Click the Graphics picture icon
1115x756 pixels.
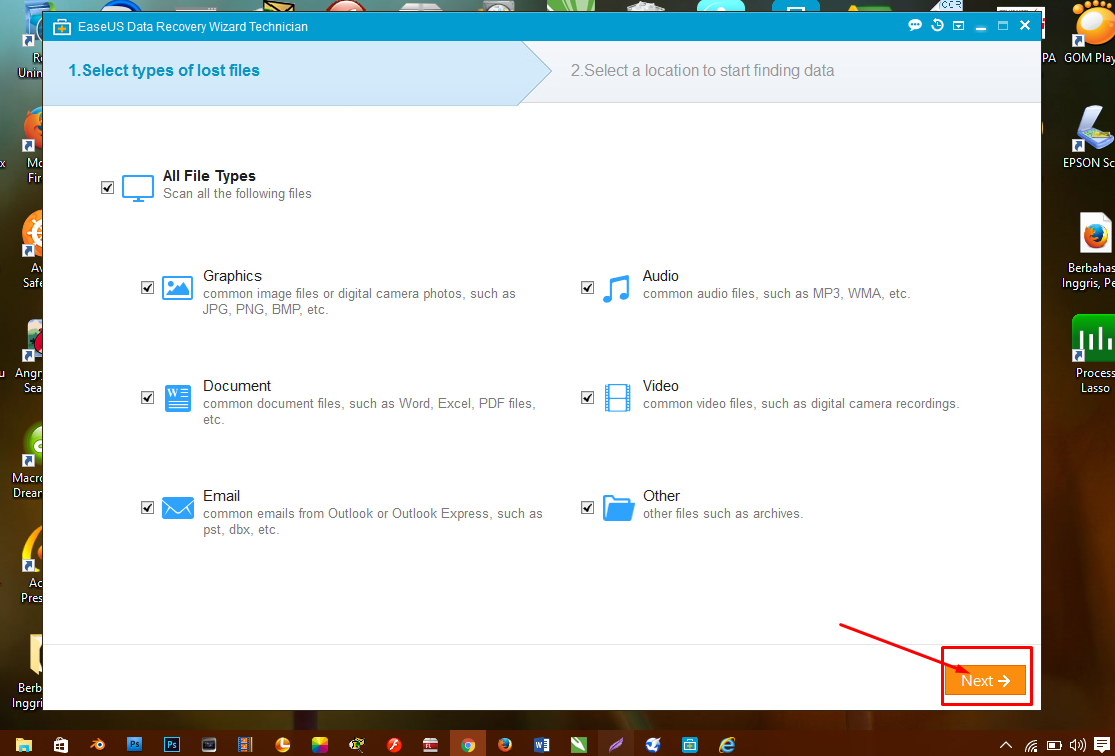point(177,287)
